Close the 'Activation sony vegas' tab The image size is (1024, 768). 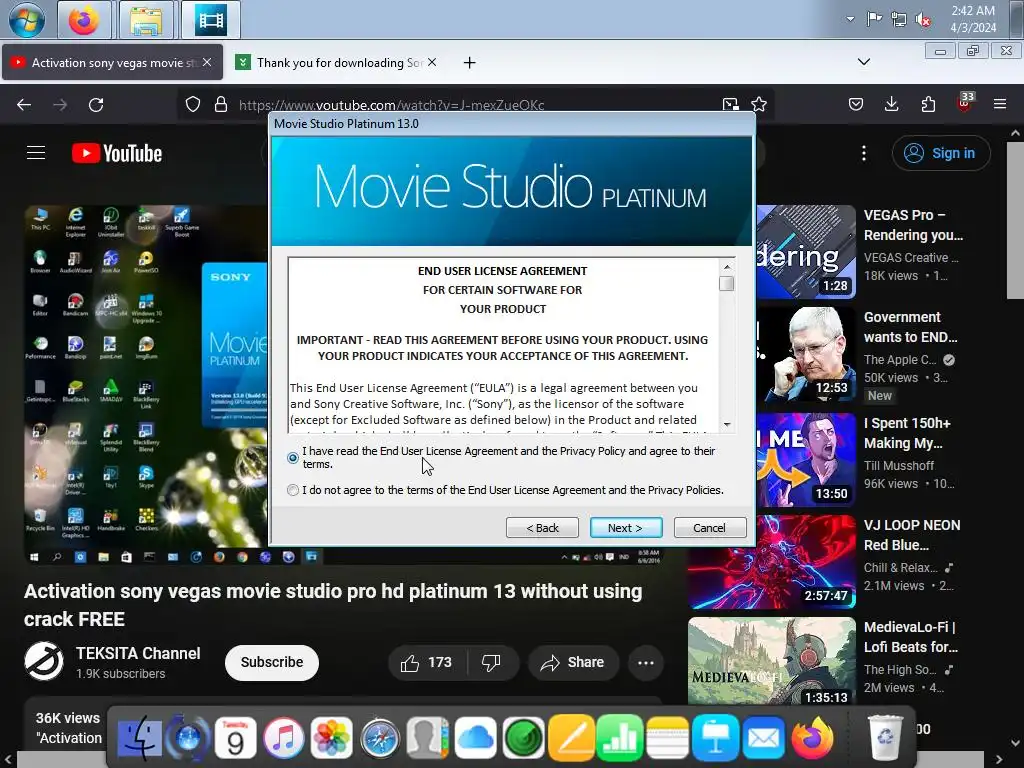(207, 62)
